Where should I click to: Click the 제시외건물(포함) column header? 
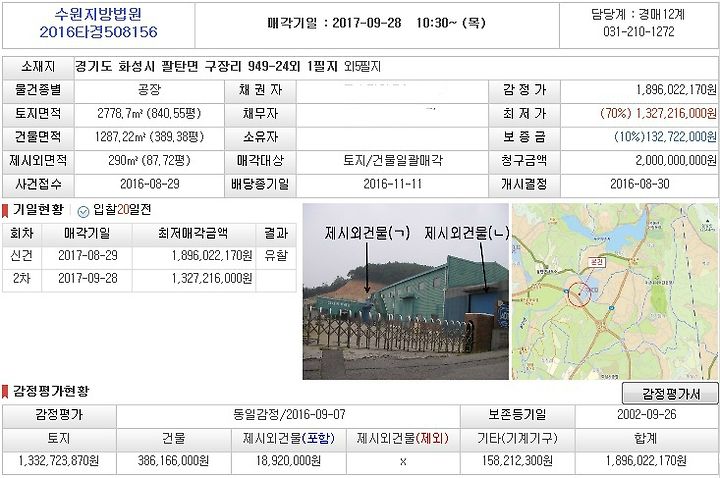[x=289, y=439]
